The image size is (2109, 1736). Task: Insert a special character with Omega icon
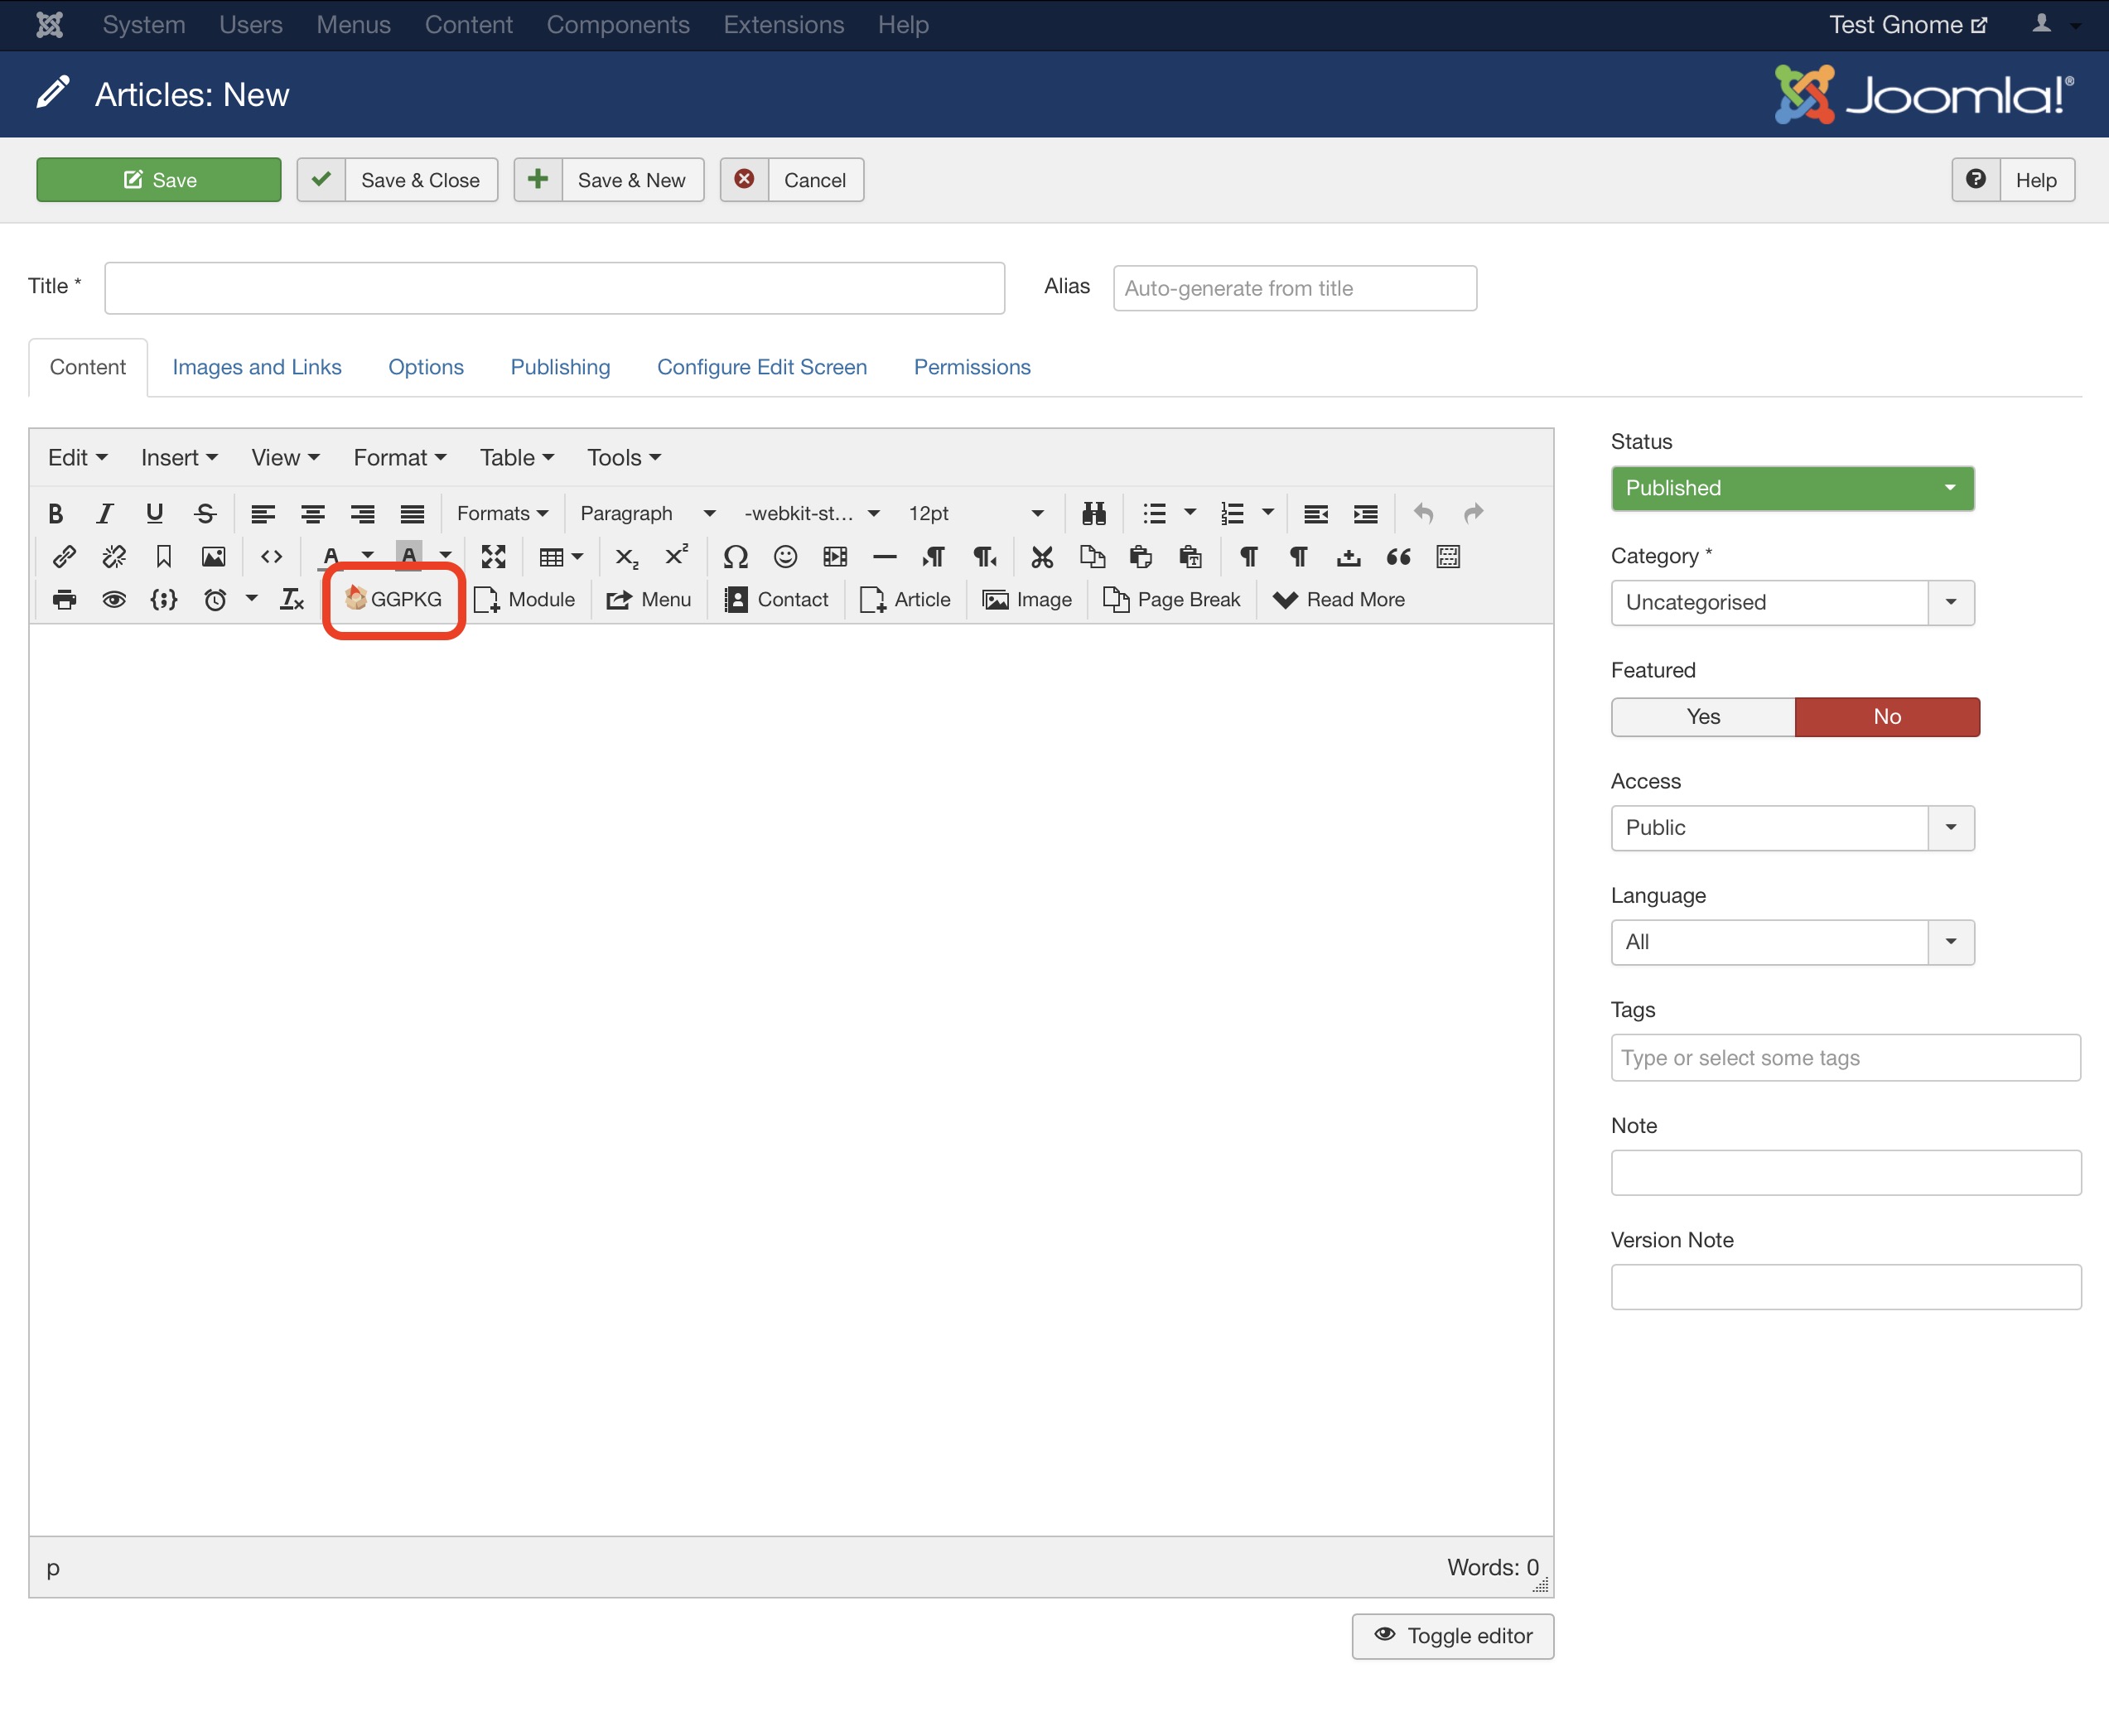point(735,557)
